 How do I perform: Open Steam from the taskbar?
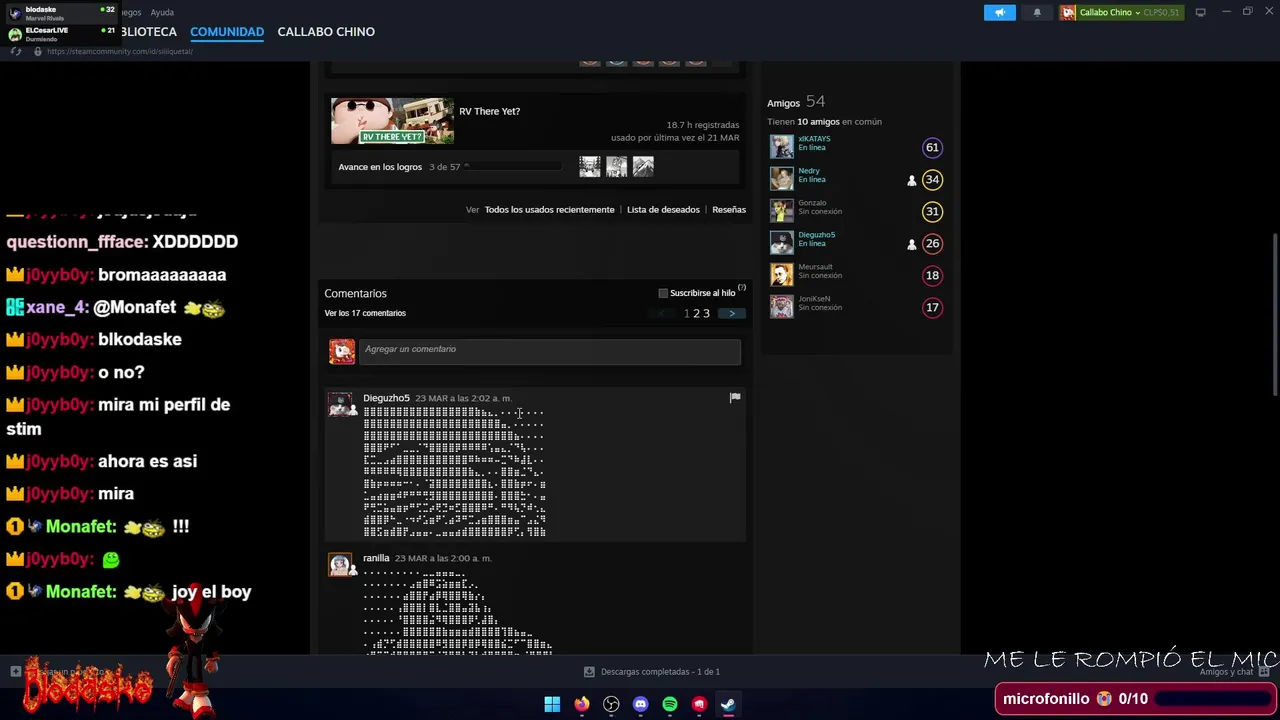click(x=728, y=704)
